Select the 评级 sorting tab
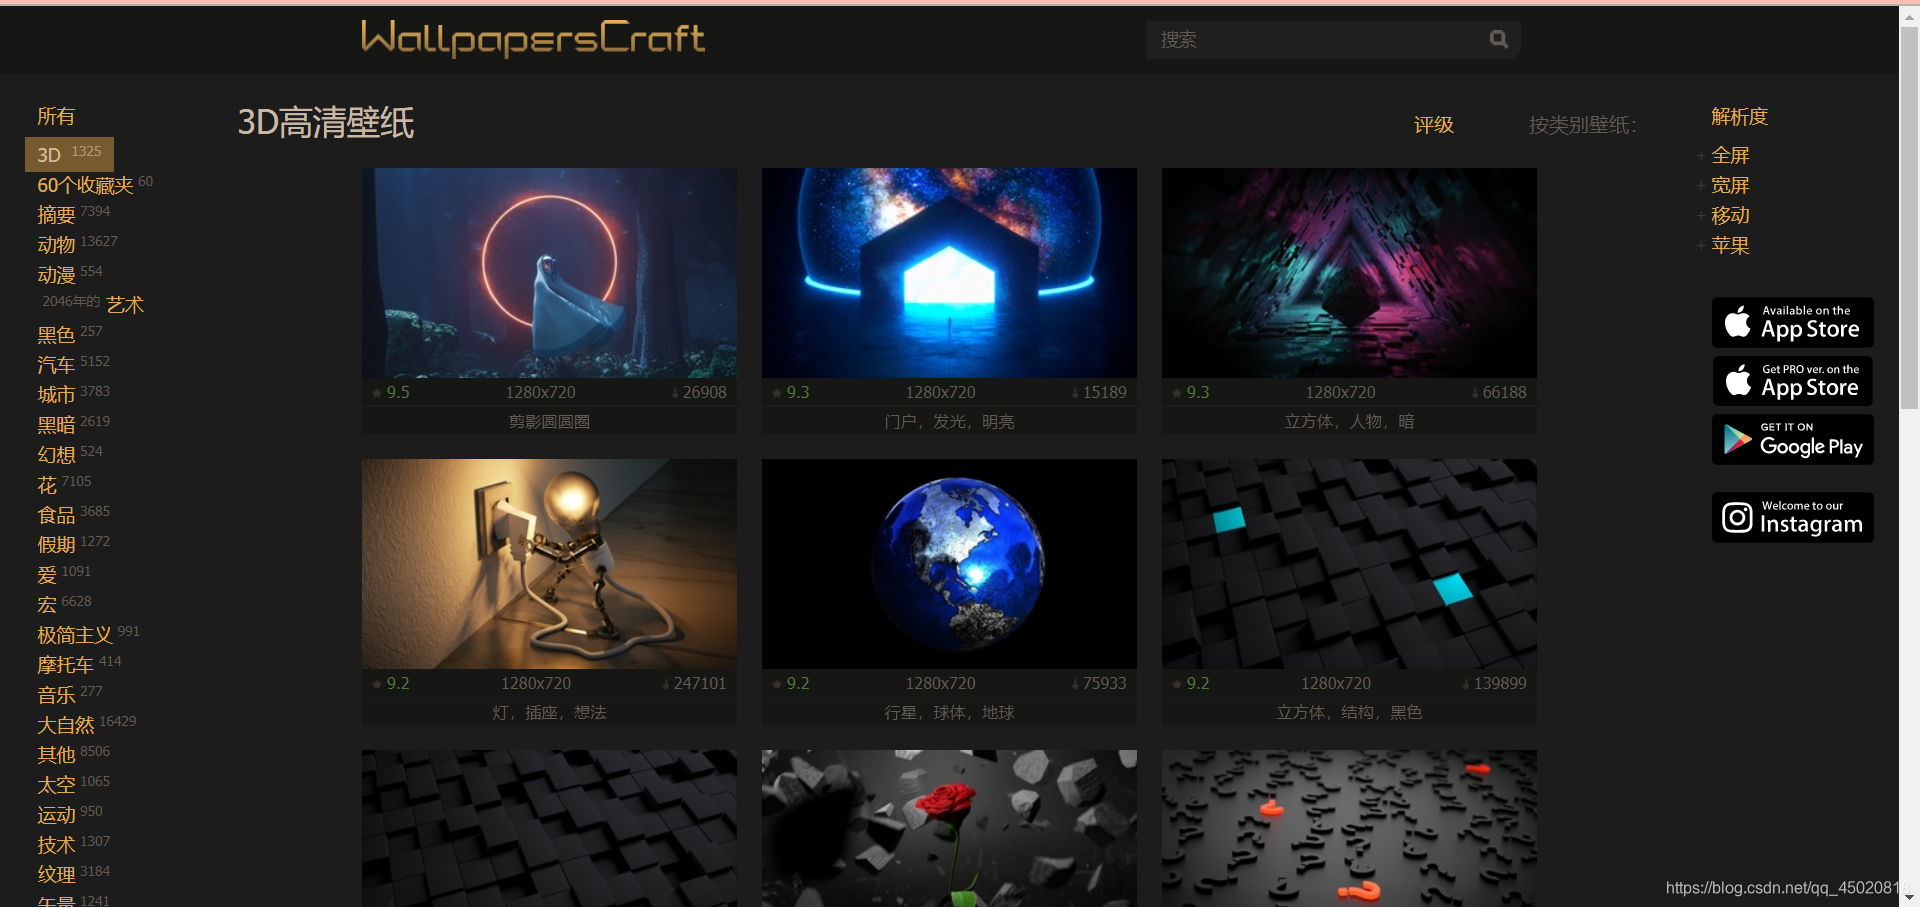 (1433, 125)
